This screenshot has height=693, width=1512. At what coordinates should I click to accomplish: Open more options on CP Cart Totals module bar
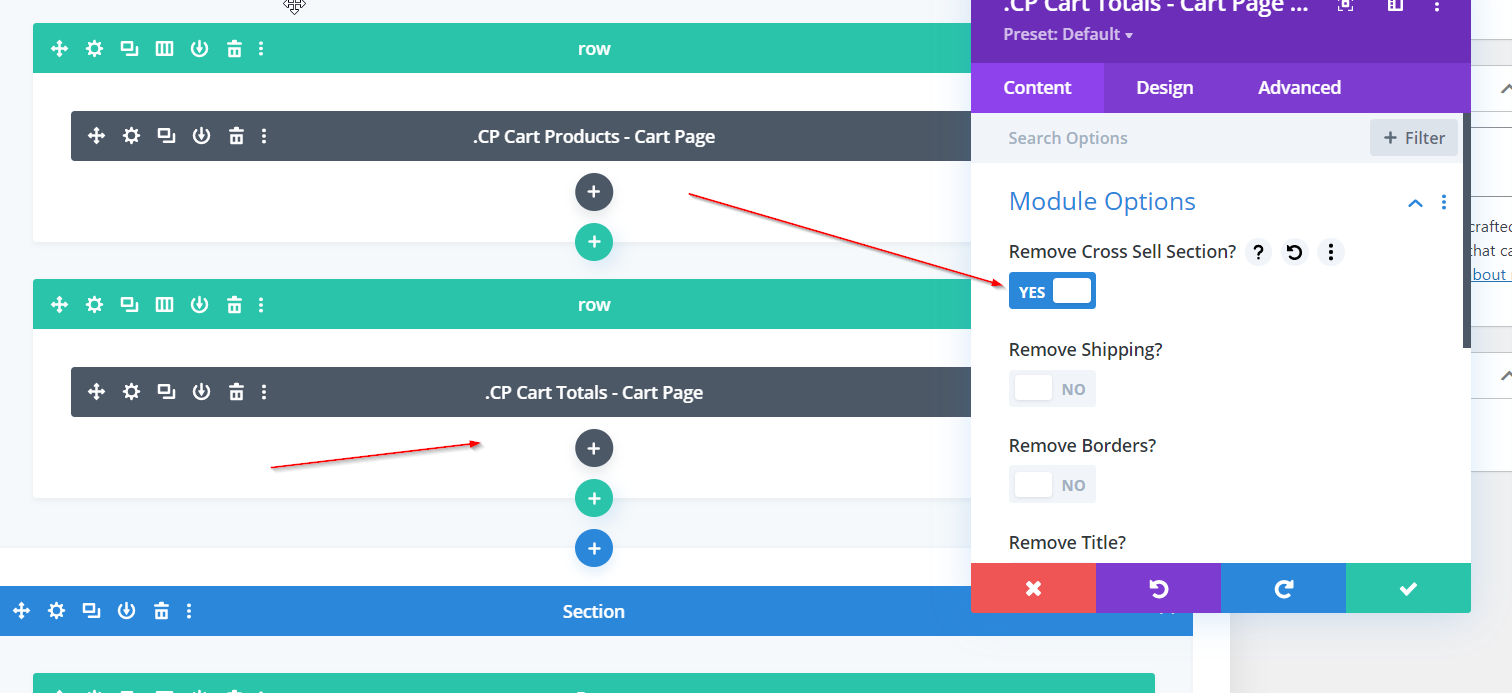pyautogui.click(x=264, y=392)
